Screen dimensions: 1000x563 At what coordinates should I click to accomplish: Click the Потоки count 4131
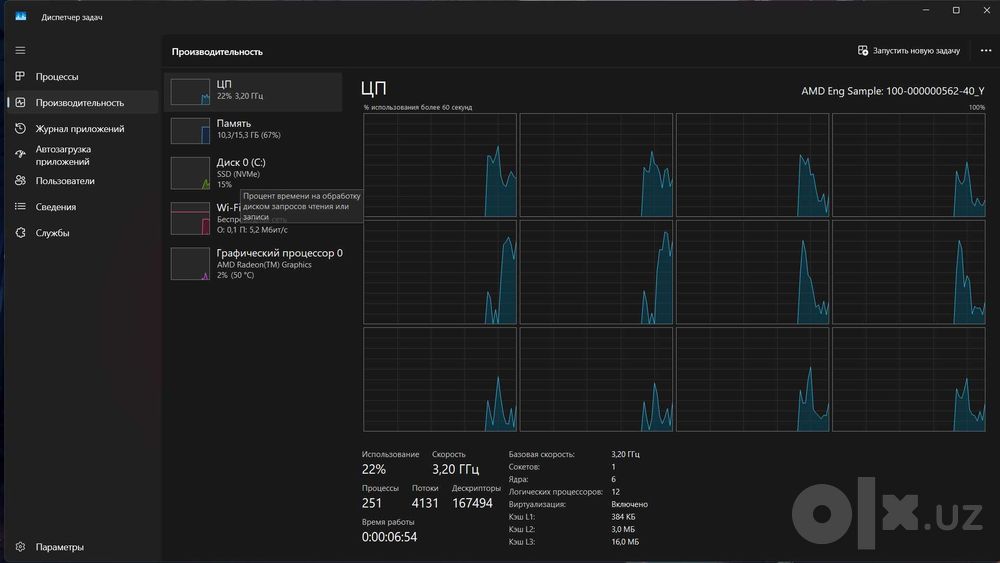point(425,503)
